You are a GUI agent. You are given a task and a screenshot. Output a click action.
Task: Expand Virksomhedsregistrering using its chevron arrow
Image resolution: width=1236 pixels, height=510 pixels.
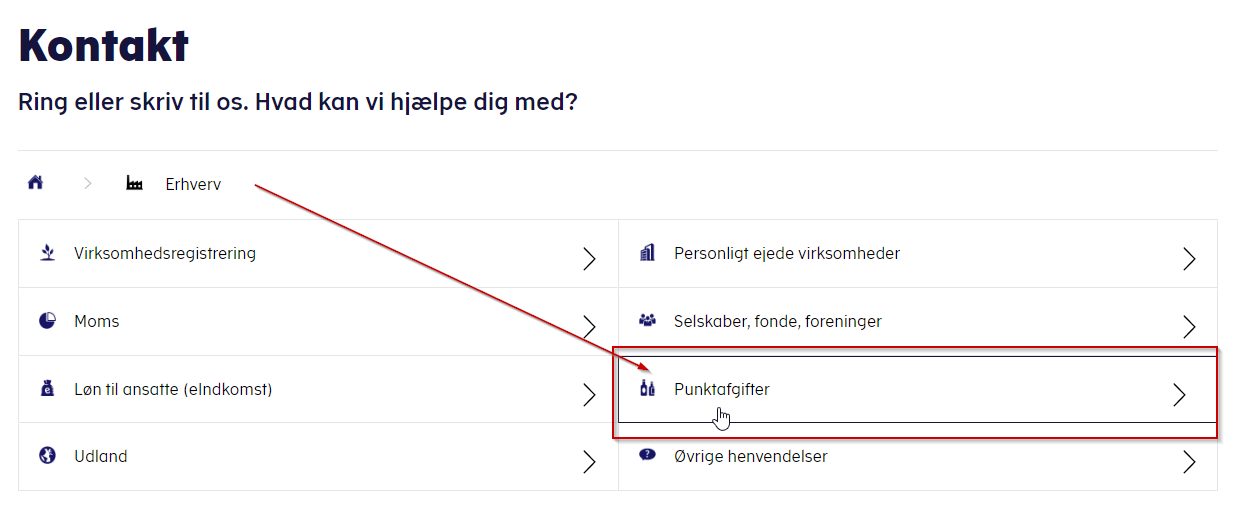pyautogui.click(x=589, y=259)
